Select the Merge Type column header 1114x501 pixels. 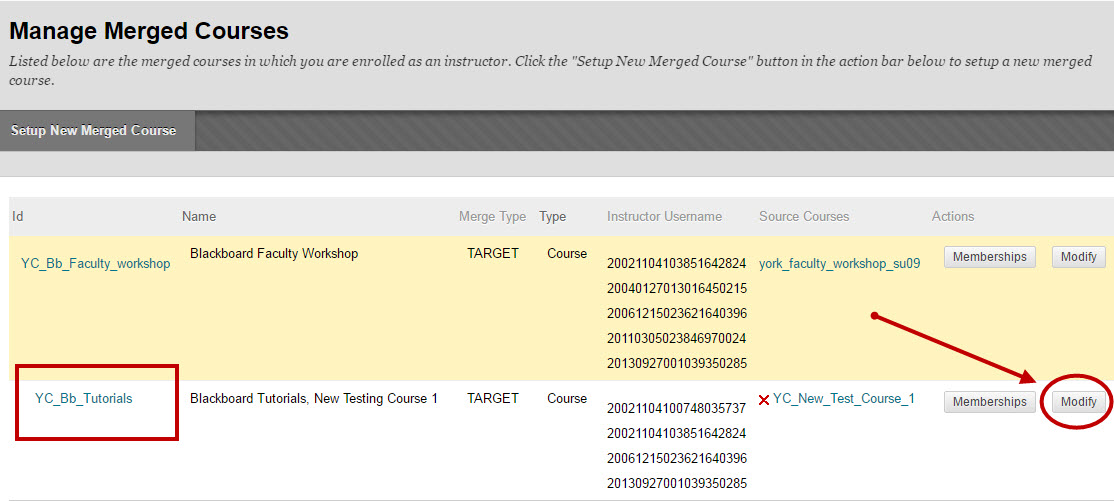pos(491,216)
